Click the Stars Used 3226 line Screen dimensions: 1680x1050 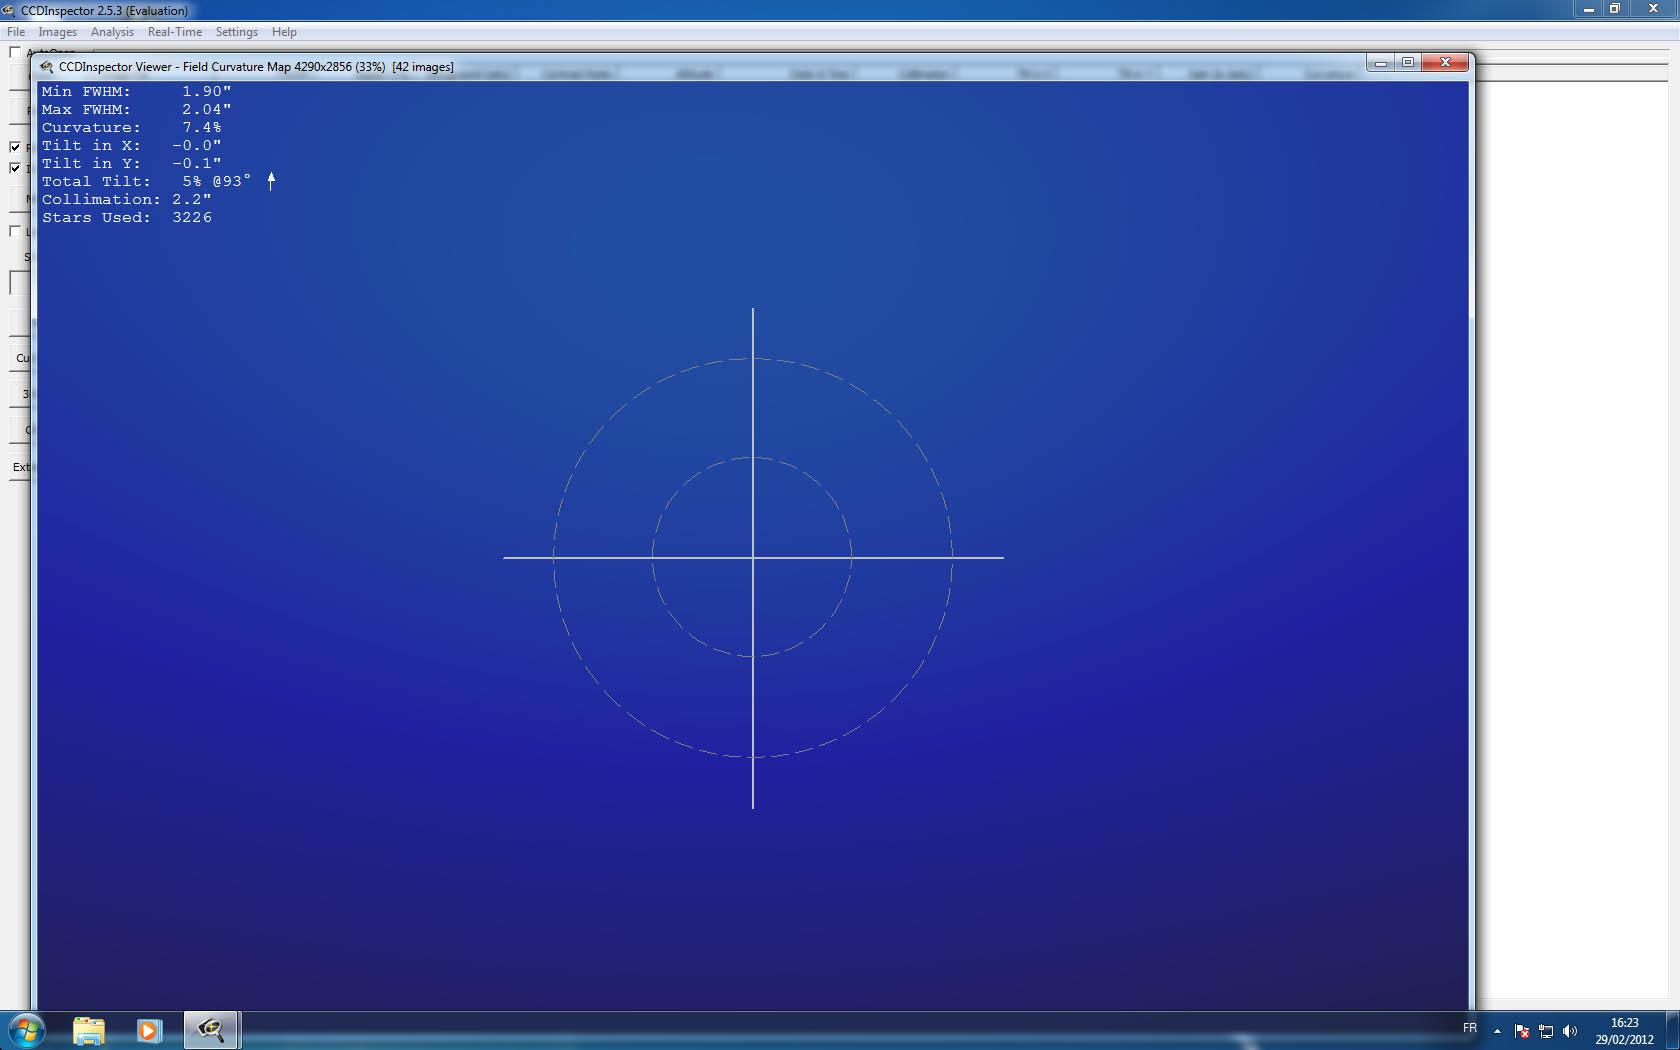(x=126, y=217)
